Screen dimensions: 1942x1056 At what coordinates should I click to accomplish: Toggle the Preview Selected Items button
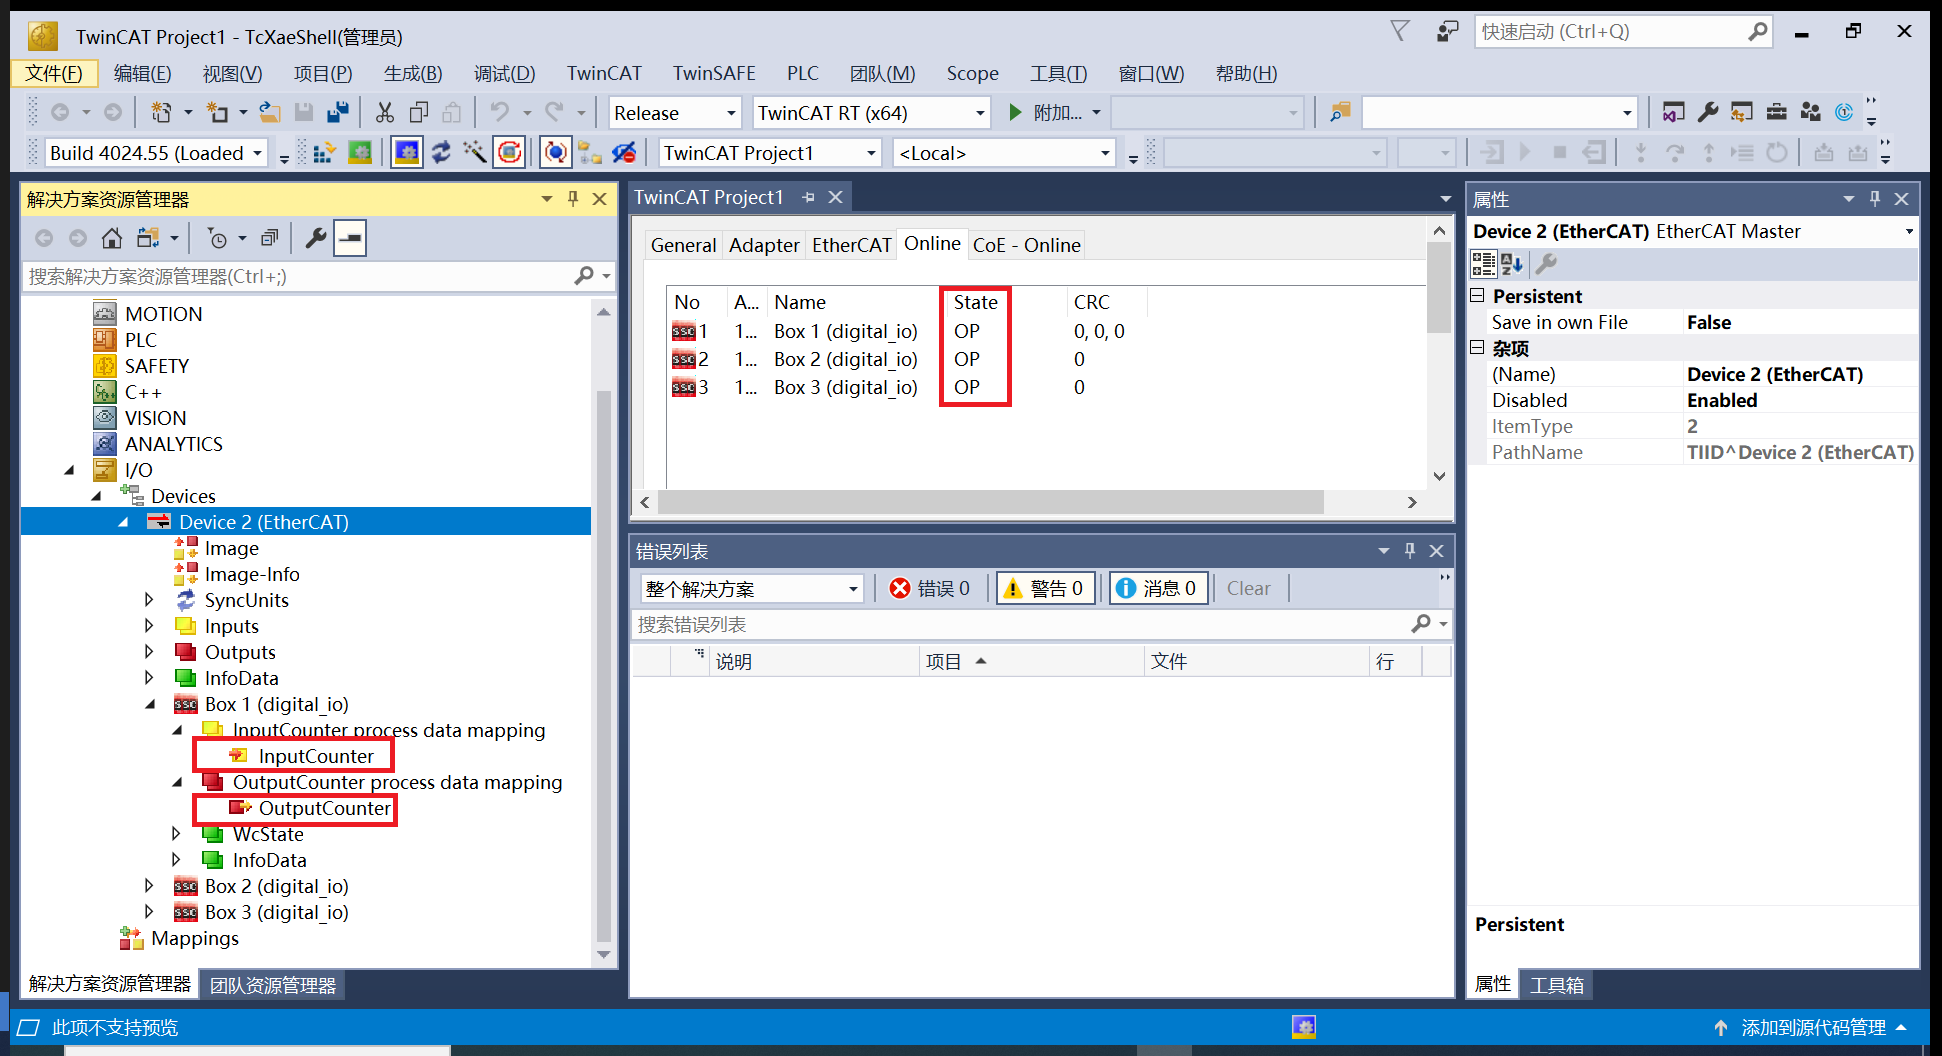pos(350,238)
